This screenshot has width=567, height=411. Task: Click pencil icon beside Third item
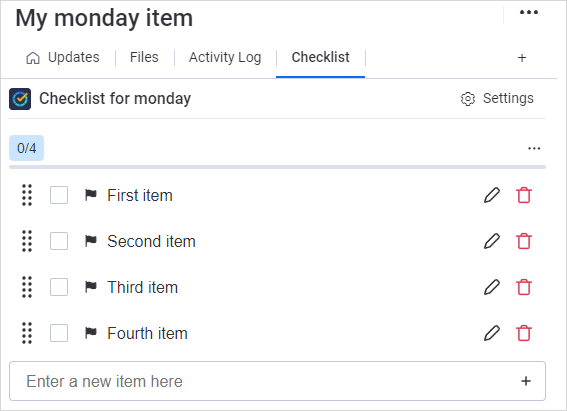point(492,287)
